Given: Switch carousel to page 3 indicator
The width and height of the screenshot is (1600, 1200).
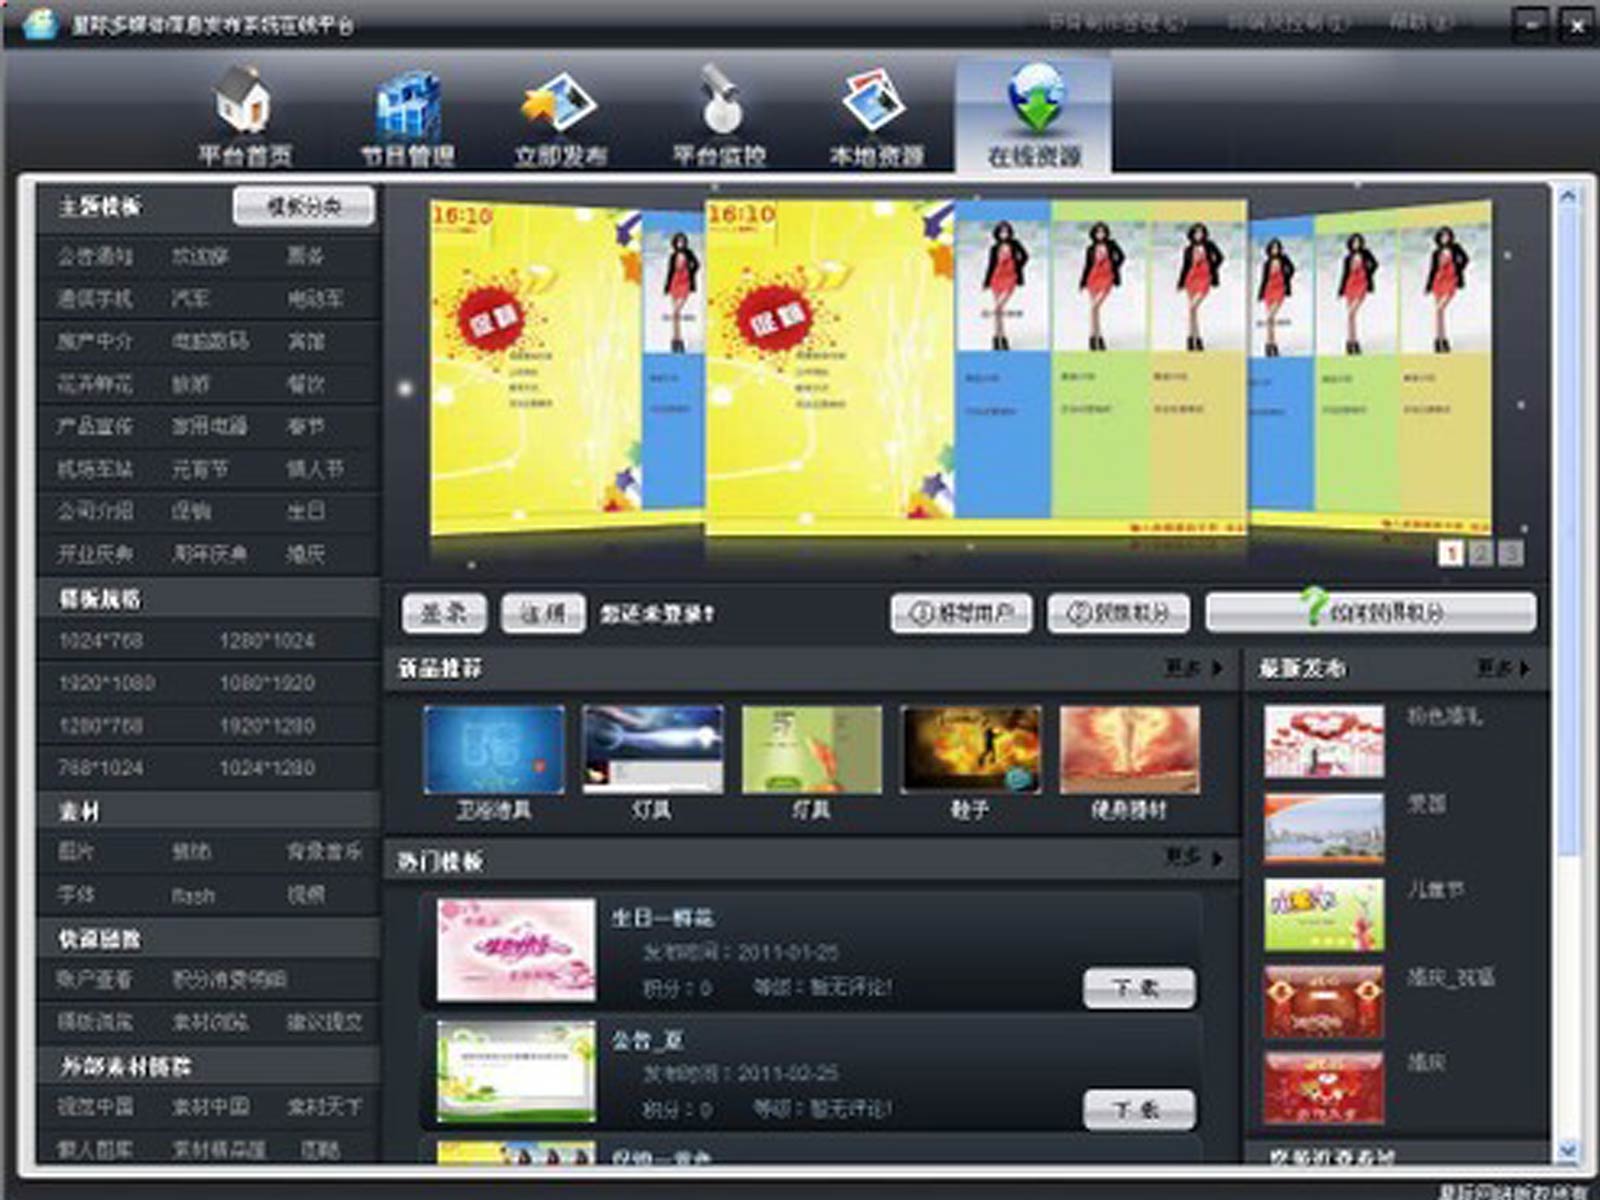Looking at the screenshot, I should (1511, 553).
